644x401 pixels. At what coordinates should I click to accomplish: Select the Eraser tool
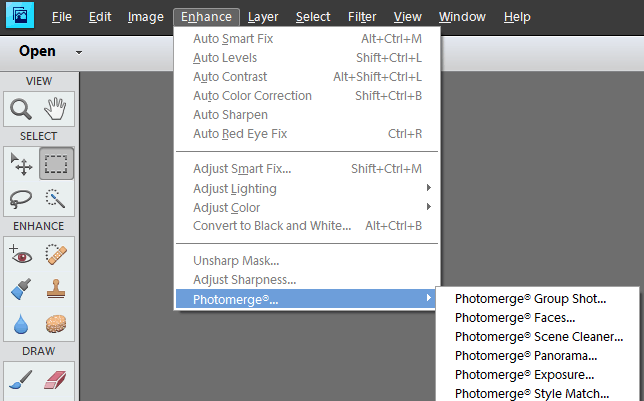click(x=56, y=379)
